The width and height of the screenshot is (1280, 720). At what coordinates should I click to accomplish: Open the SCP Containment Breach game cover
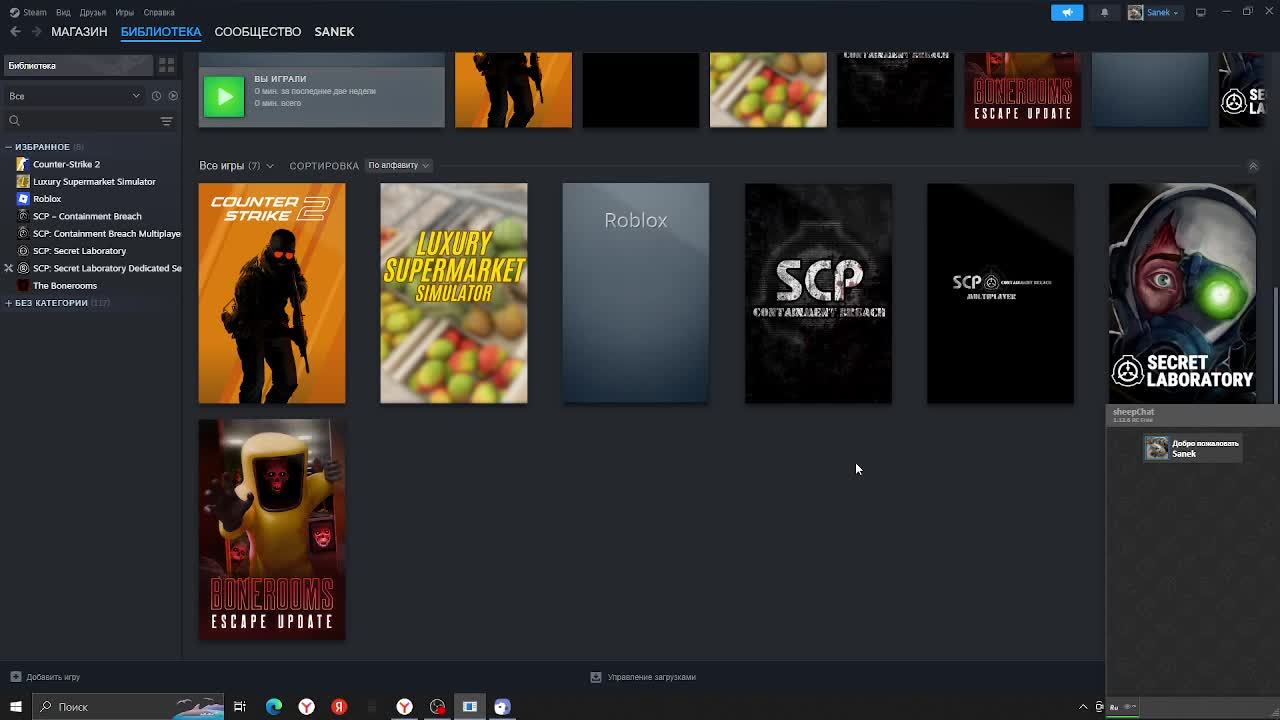coord(818,293)
